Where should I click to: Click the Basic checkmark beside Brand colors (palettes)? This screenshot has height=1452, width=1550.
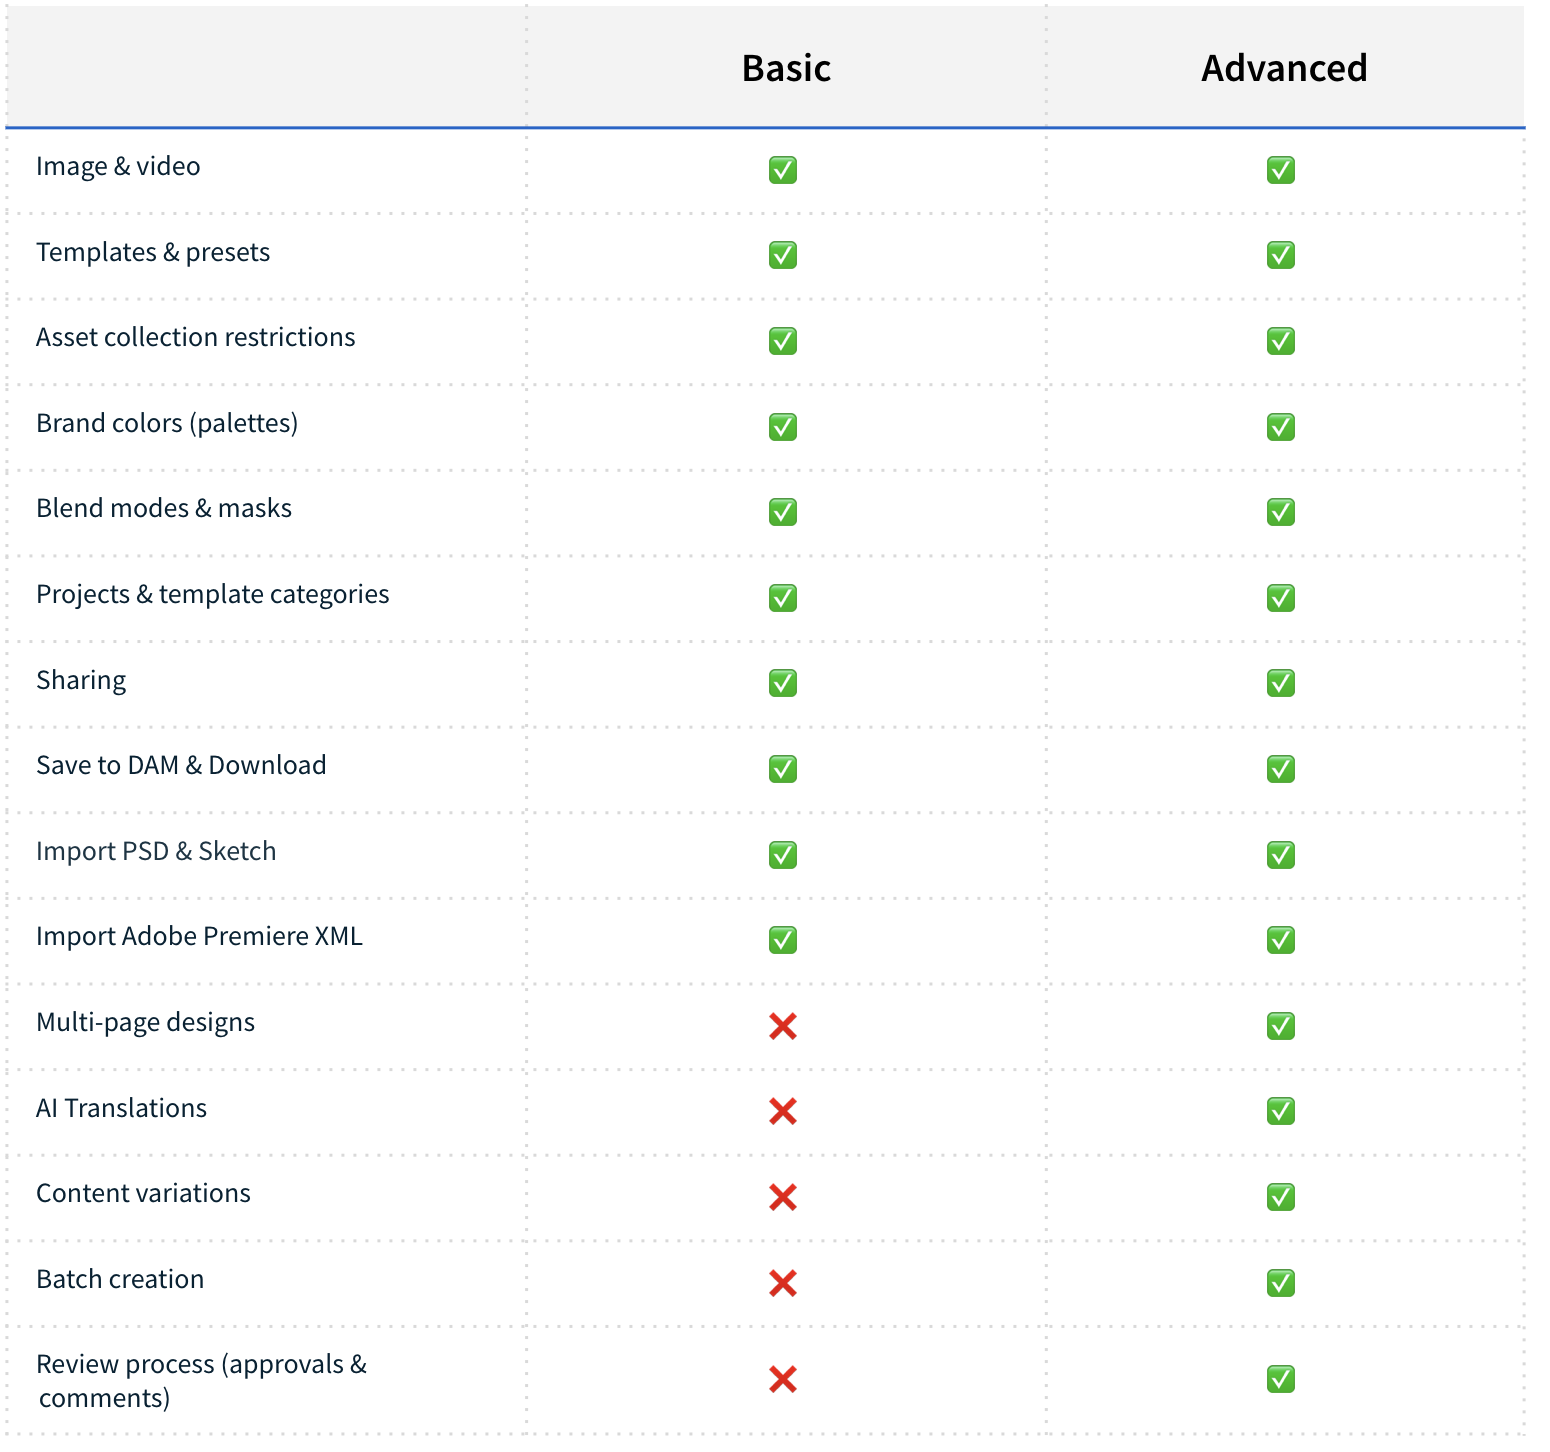tap(782, 427)
